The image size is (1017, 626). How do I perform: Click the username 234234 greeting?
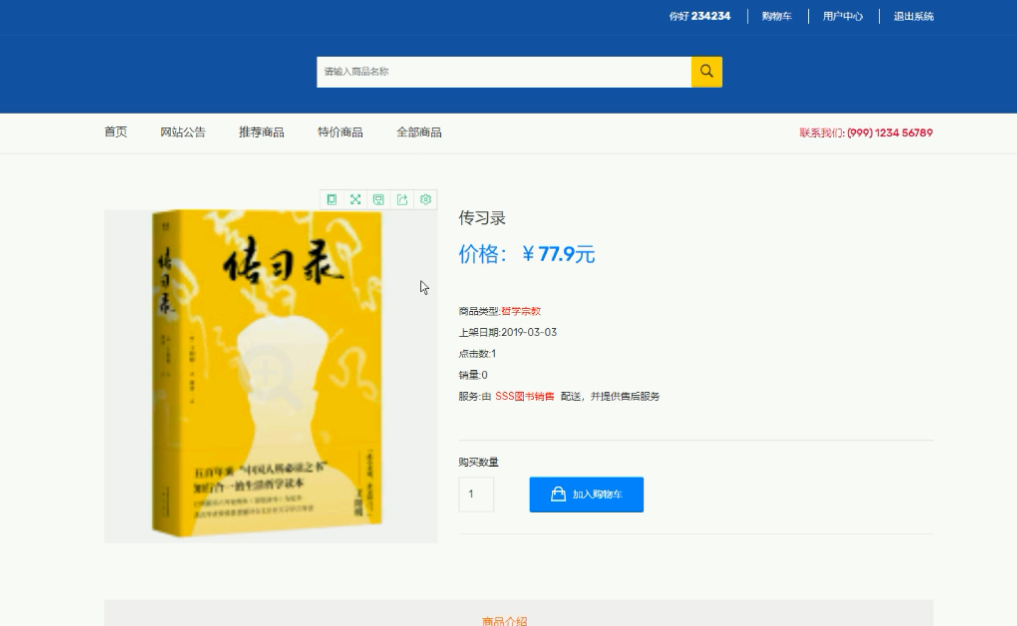coord(700,16)
